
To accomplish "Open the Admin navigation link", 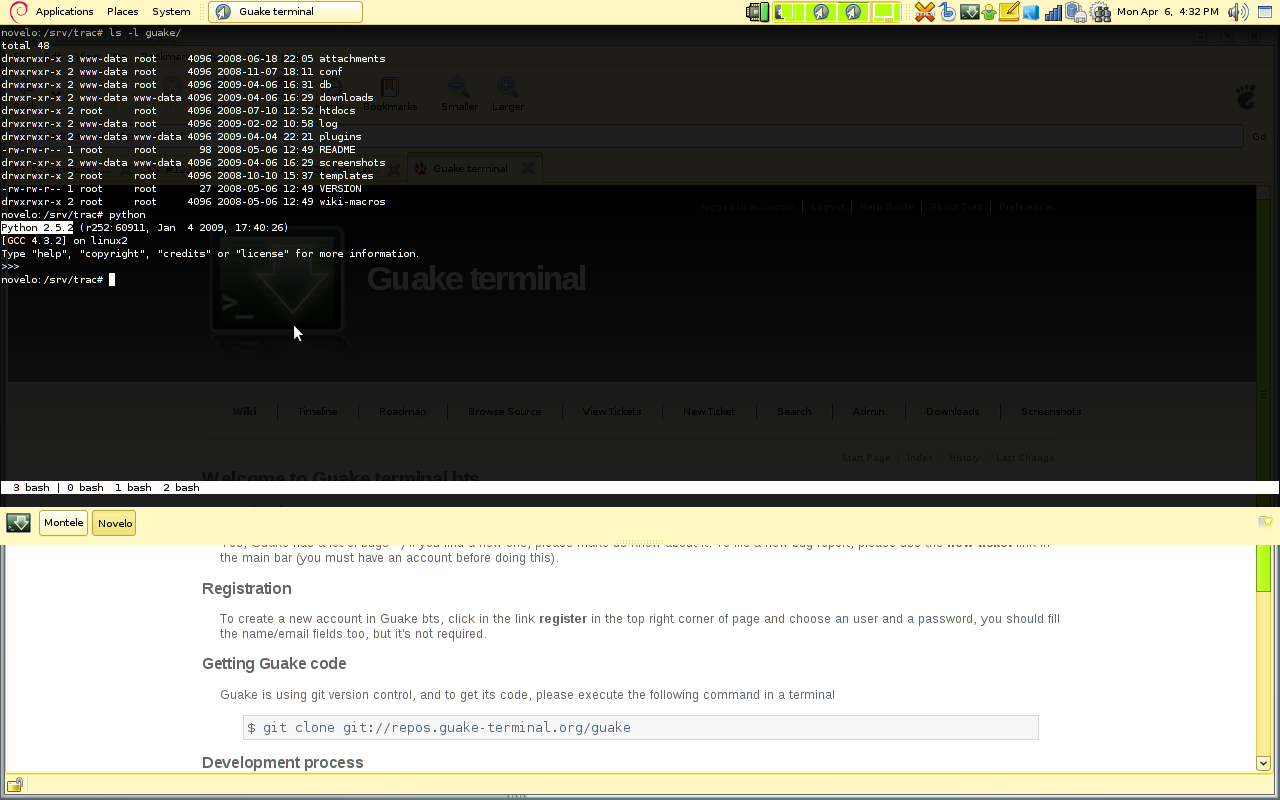I will coord(868,411).
